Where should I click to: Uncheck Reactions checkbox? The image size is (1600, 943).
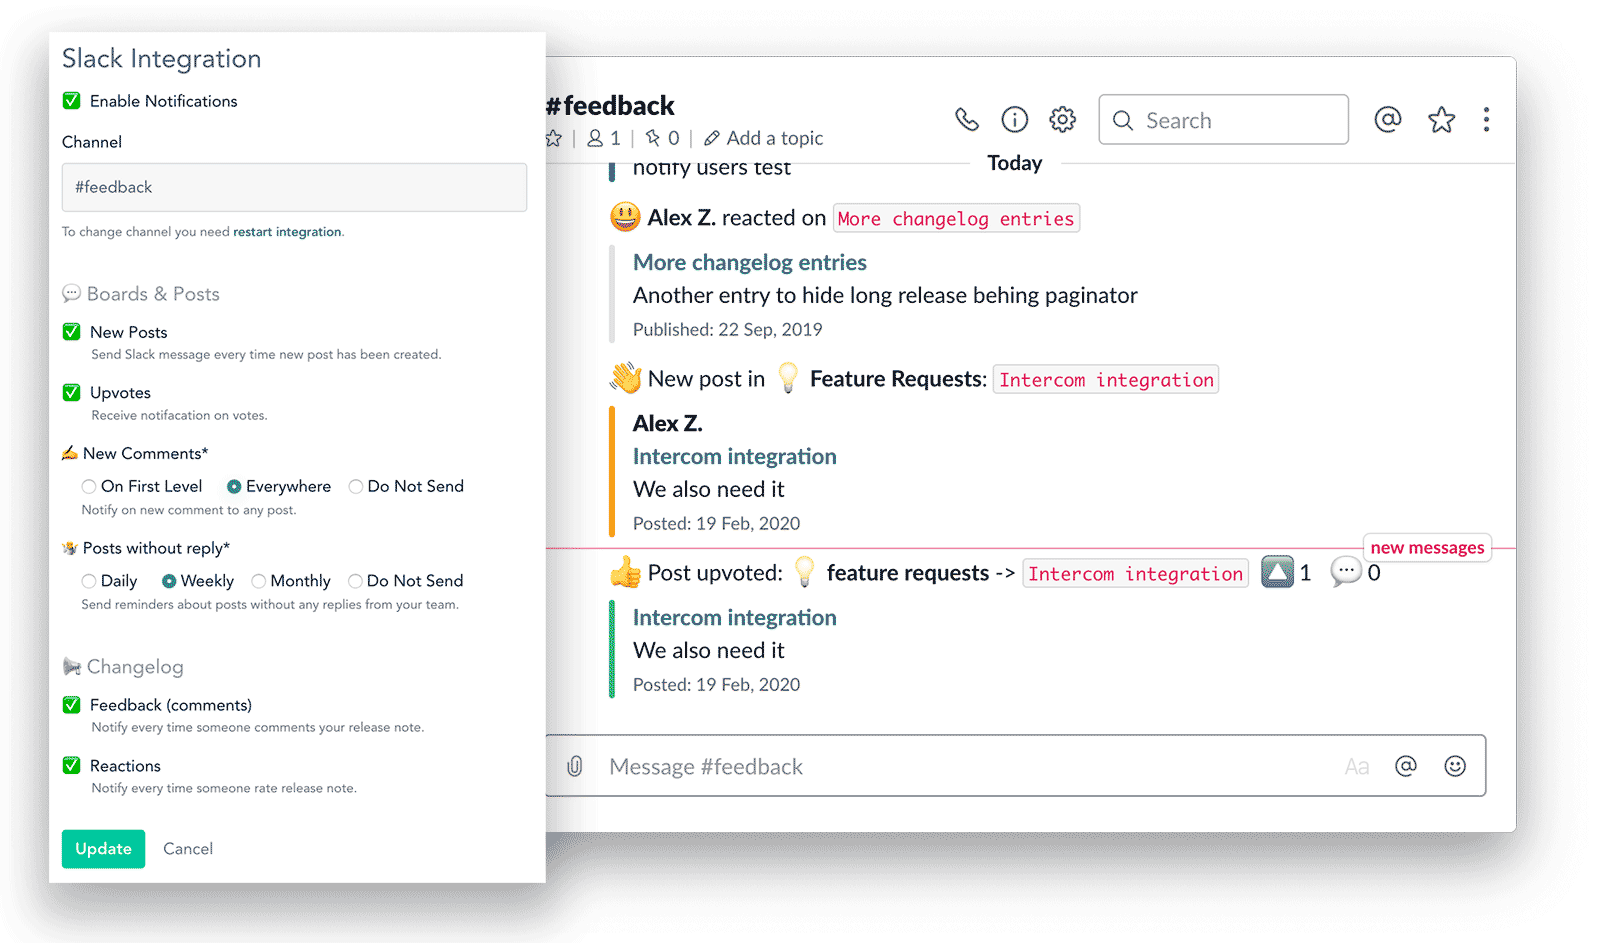coord(72,766)
